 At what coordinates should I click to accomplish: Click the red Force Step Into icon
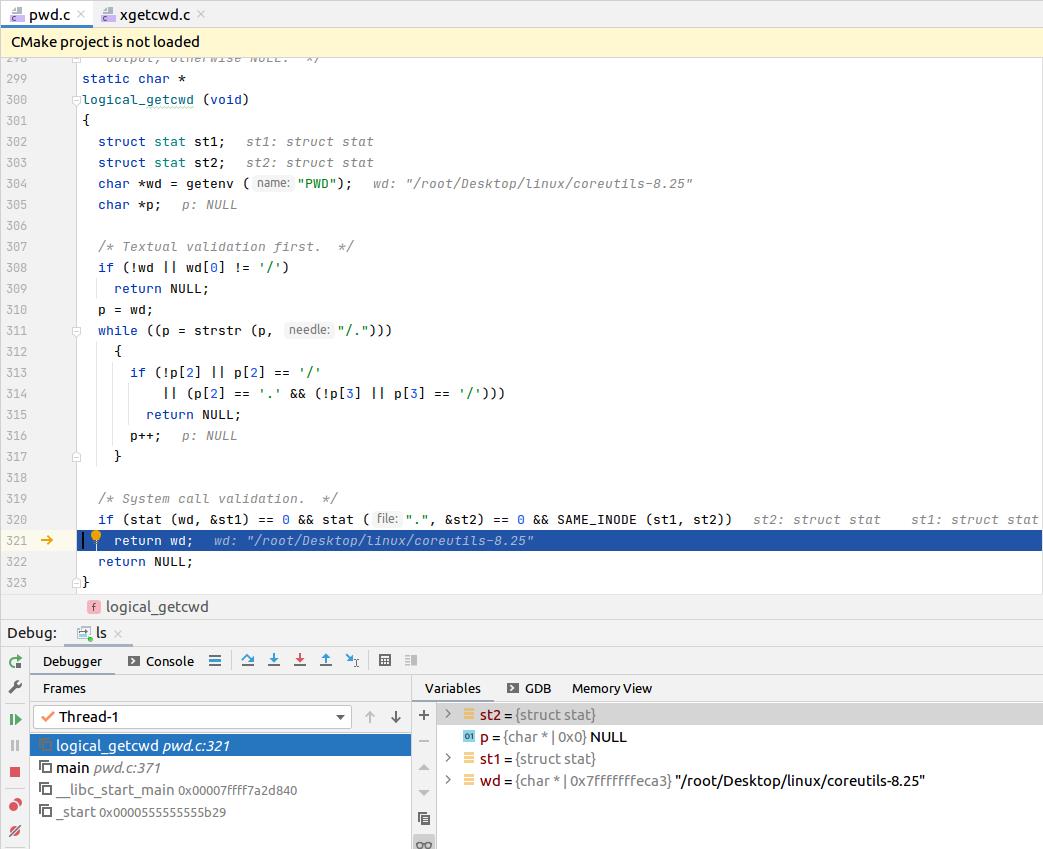pos(299,660)
